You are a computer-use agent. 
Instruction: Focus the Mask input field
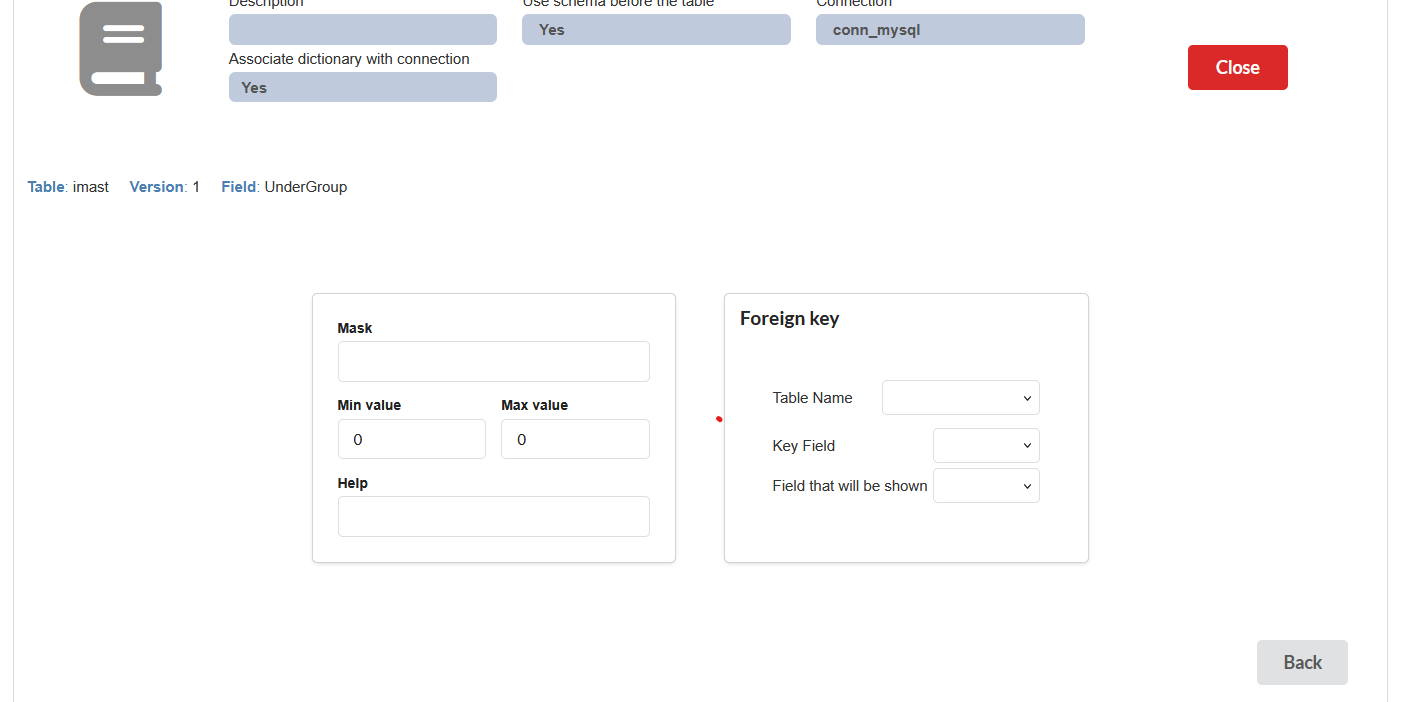pyautogui.click(x=493, y=361)
